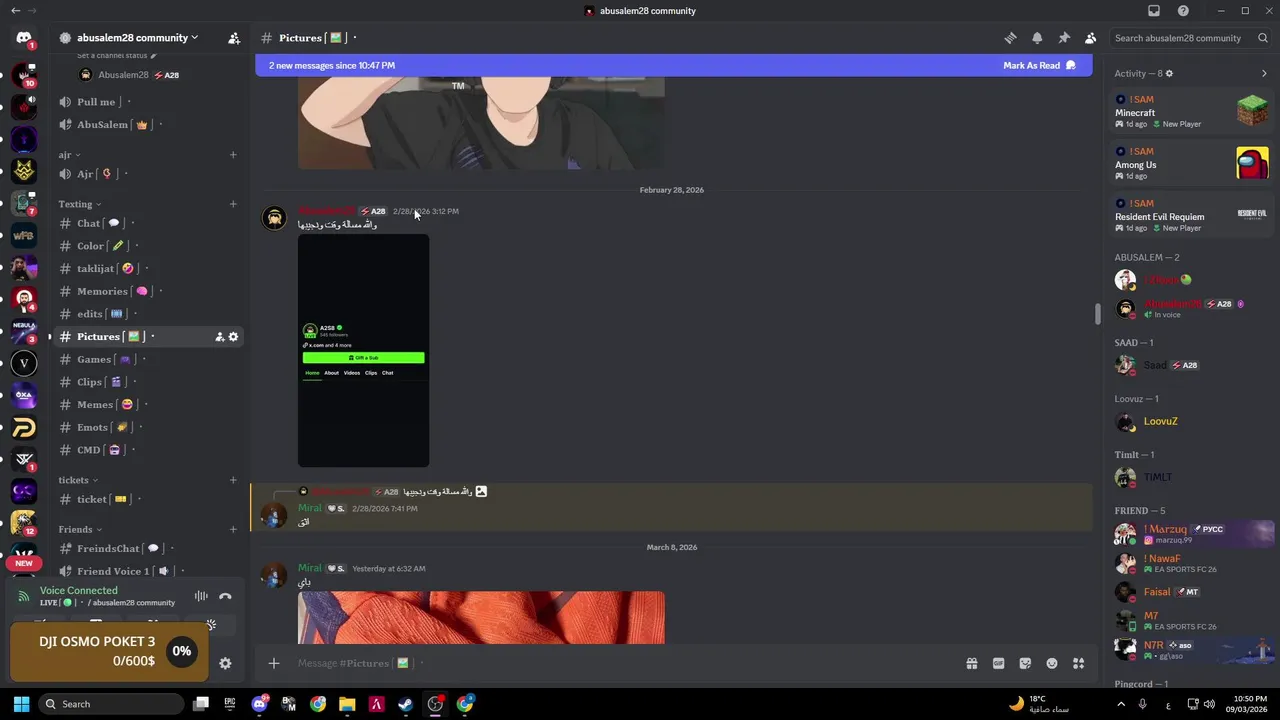Click the DJI OSMO POKET 3 goal progress
This screenshot has width=1280, height=720.
[109, 651]
